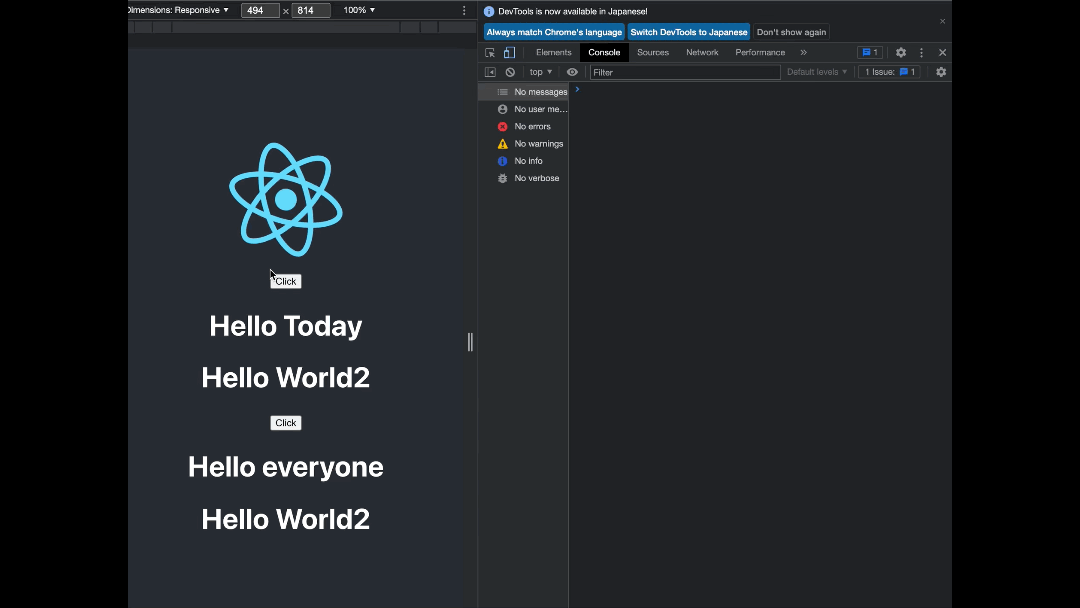Open the Default levels dropdown
Image resolution: width=1080 pixels, height=608 pixels.
click(x=817, y=72)
